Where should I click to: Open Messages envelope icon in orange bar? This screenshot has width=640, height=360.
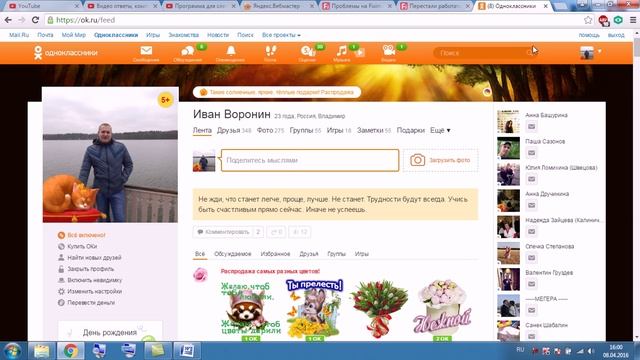(x=146, y=51)
